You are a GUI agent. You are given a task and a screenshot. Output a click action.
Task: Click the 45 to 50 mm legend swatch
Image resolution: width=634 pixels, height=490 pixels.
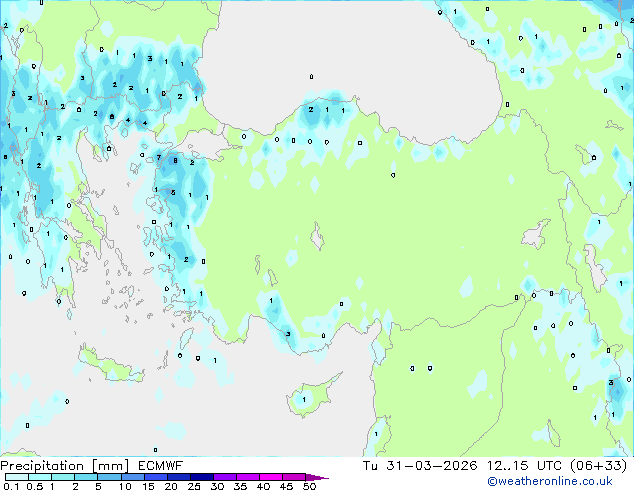coord(294,477)
